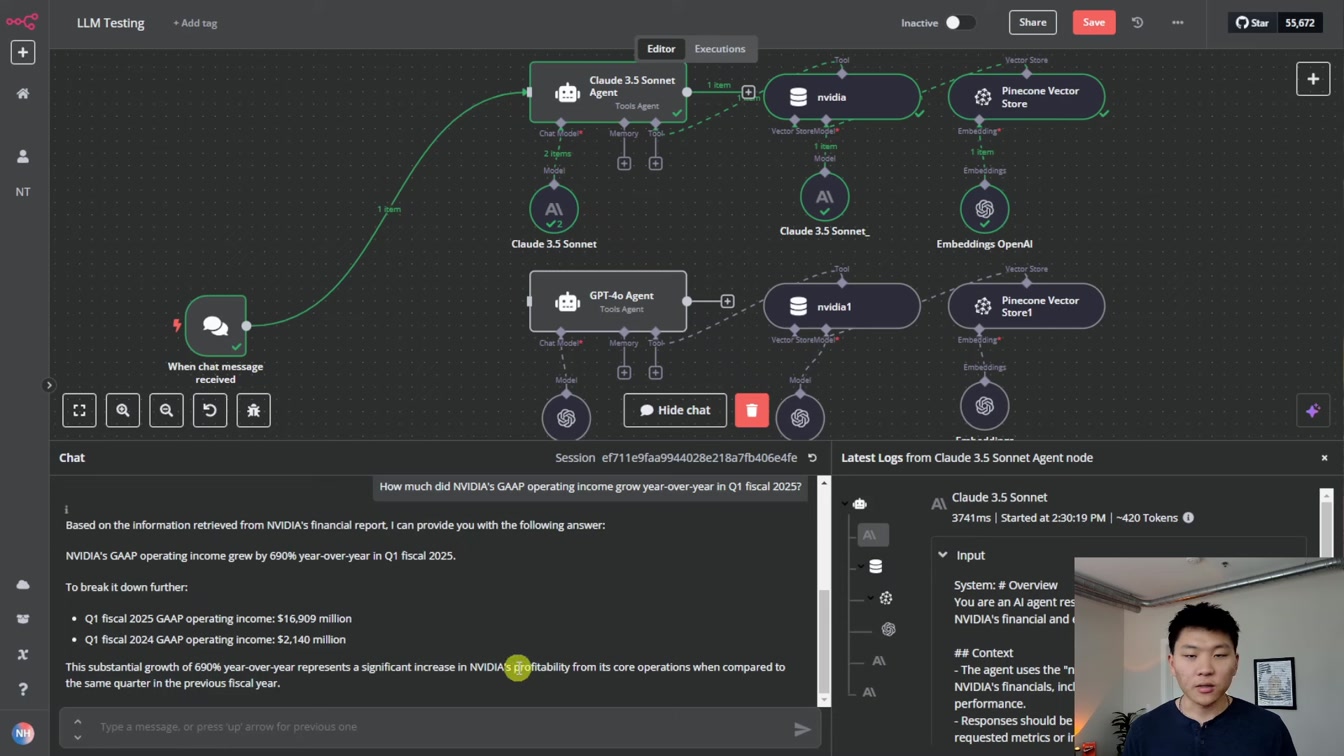Collapse the Pinecone log tree item

870,598
